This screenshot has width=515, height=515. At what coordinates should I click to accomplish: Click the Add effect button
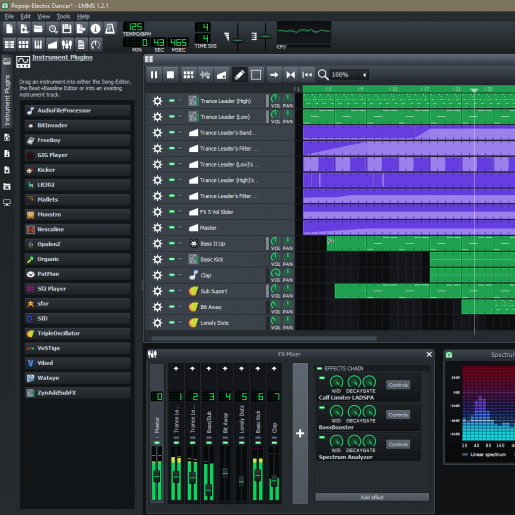(372, 497)
